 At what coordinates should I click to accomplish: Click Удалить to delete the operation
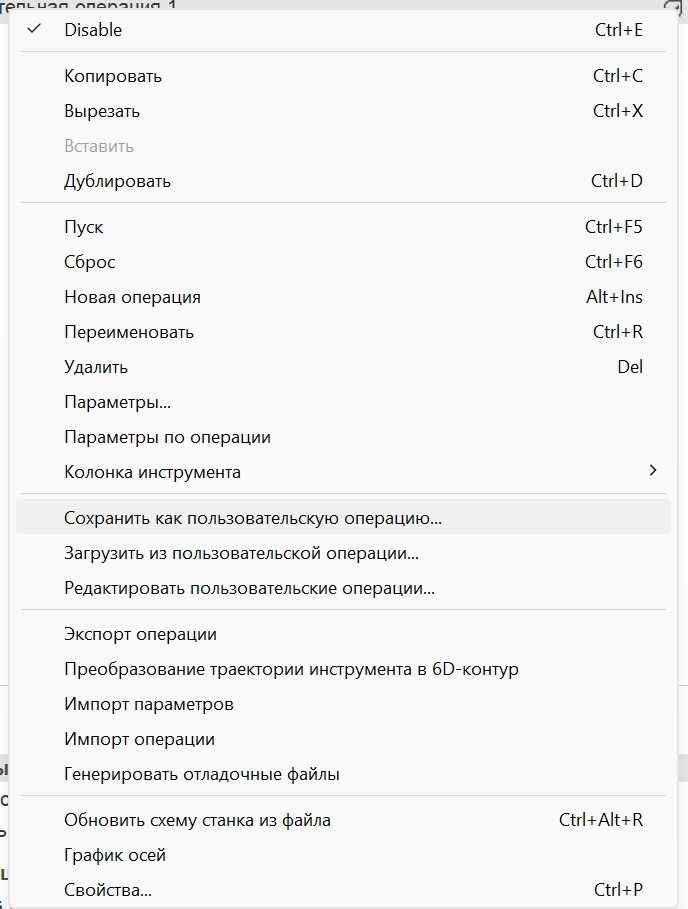click(96, 367)
